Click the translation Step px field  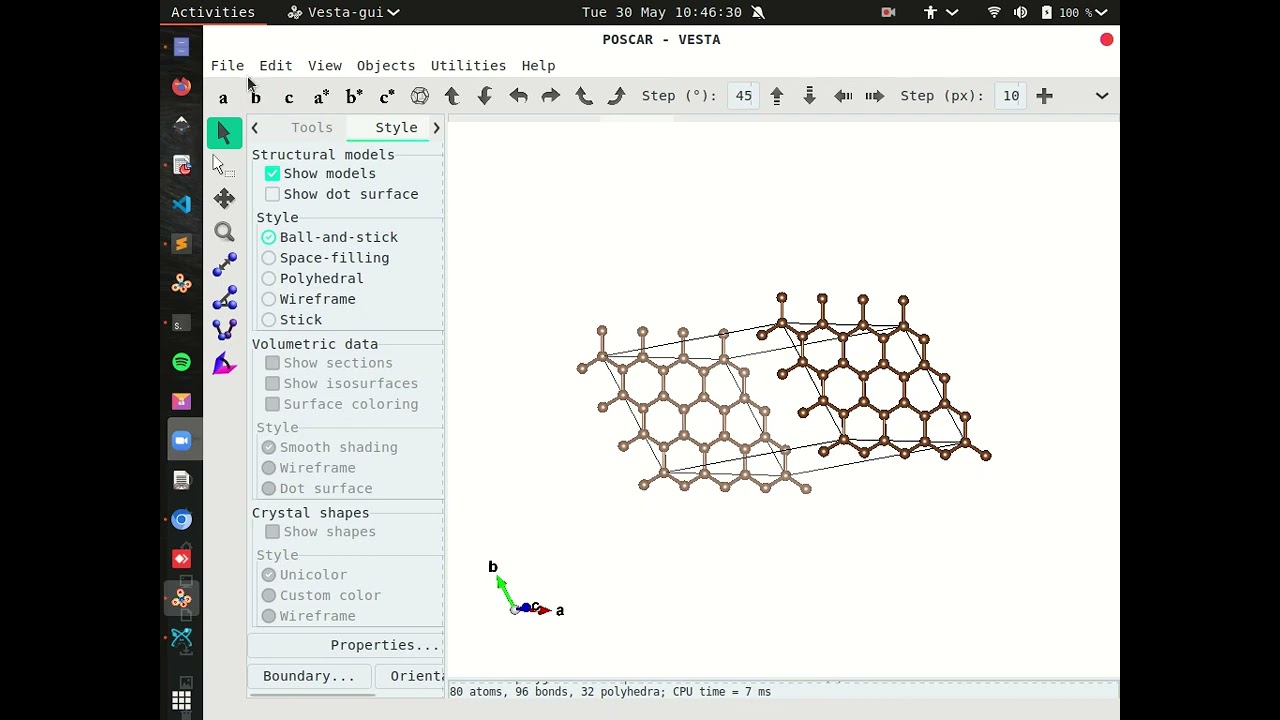tap(1012, 96)
